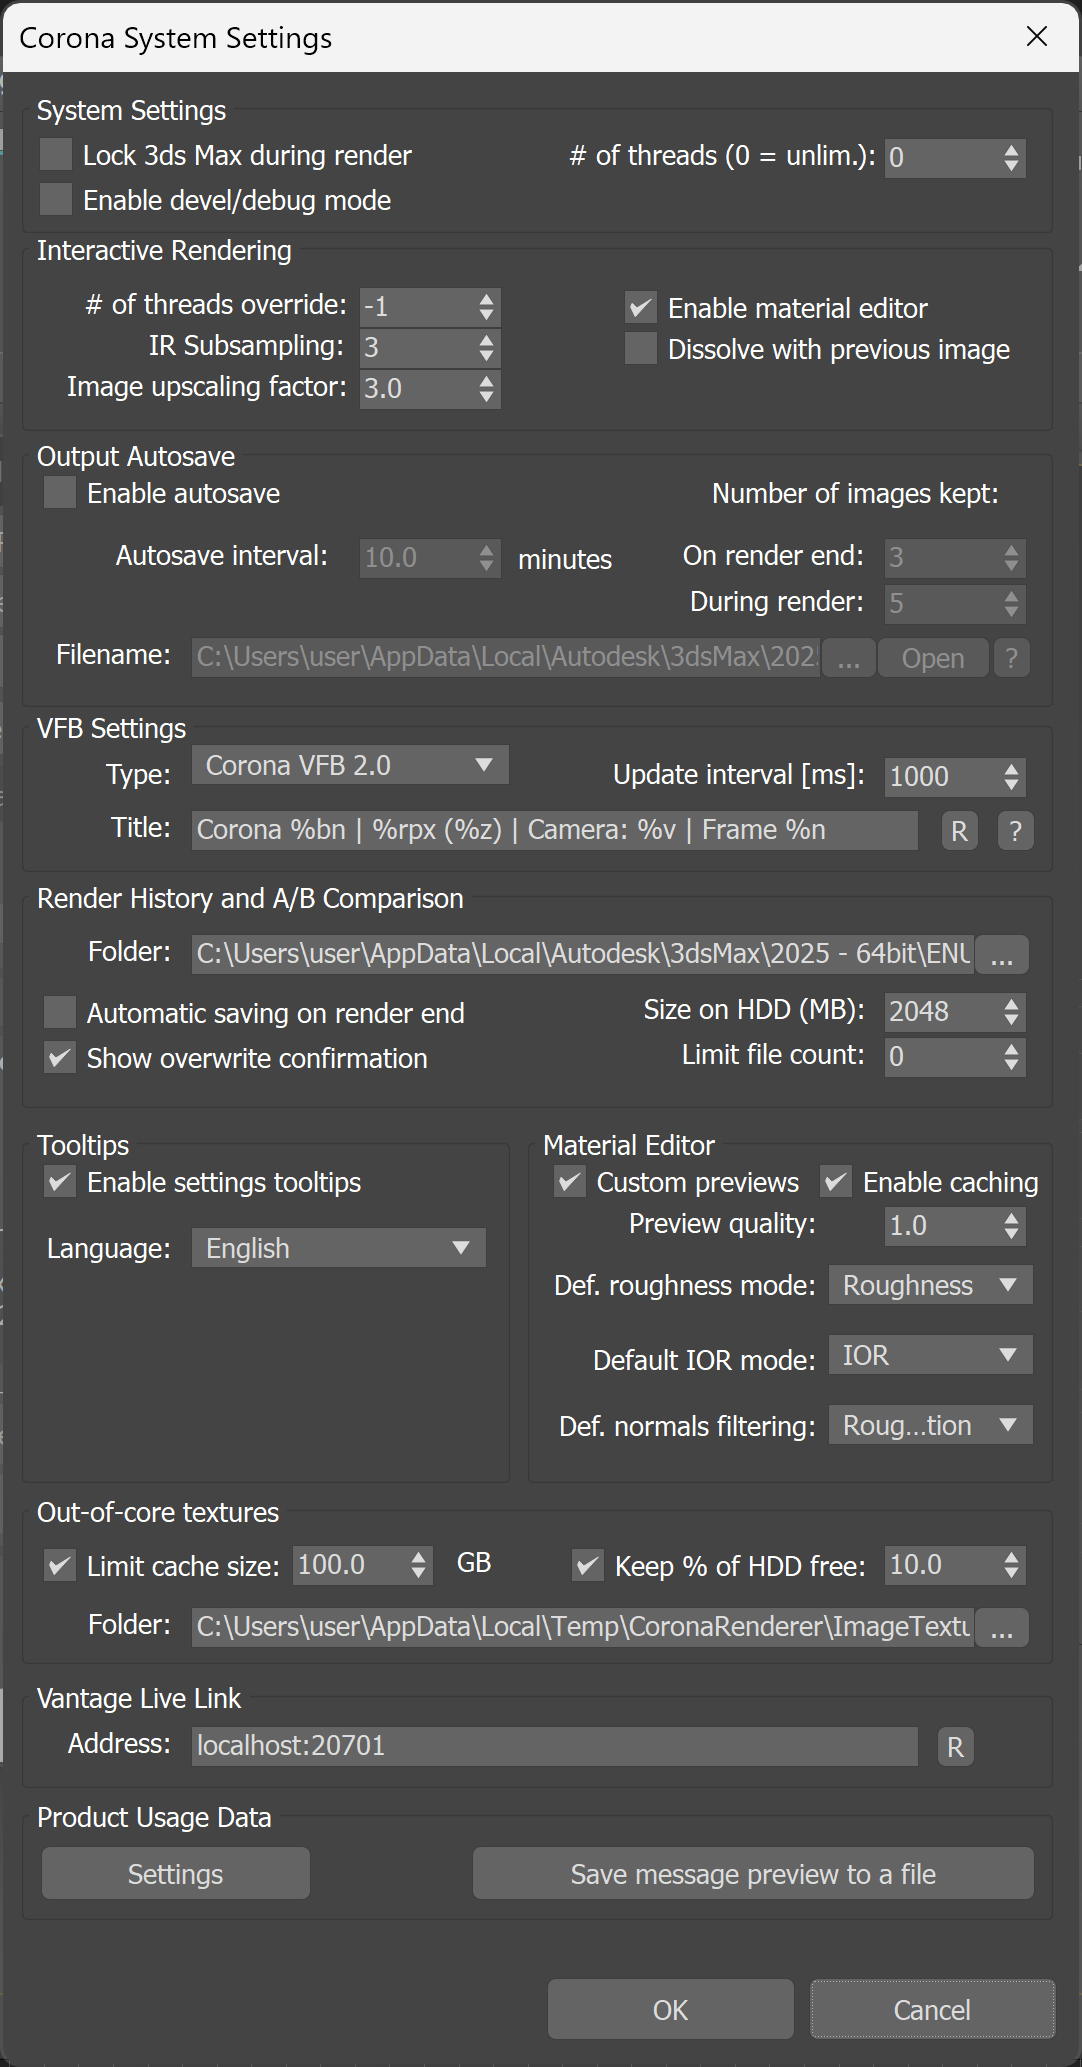Screen dimensions: 1082x2067
Task: Toggle Enable settings tooltips checkbox
Action: point(60,1182)
